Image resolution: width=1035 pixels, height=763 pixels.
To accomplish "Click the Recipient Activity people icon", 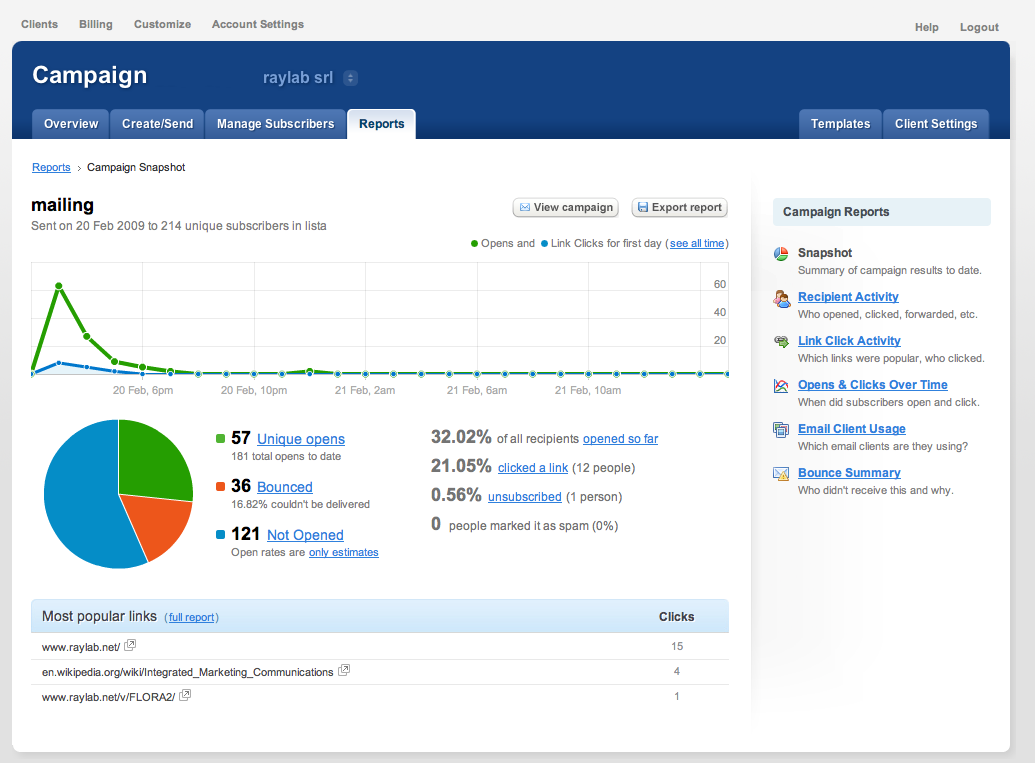I will pyautogui.click(x=781, y=298).
